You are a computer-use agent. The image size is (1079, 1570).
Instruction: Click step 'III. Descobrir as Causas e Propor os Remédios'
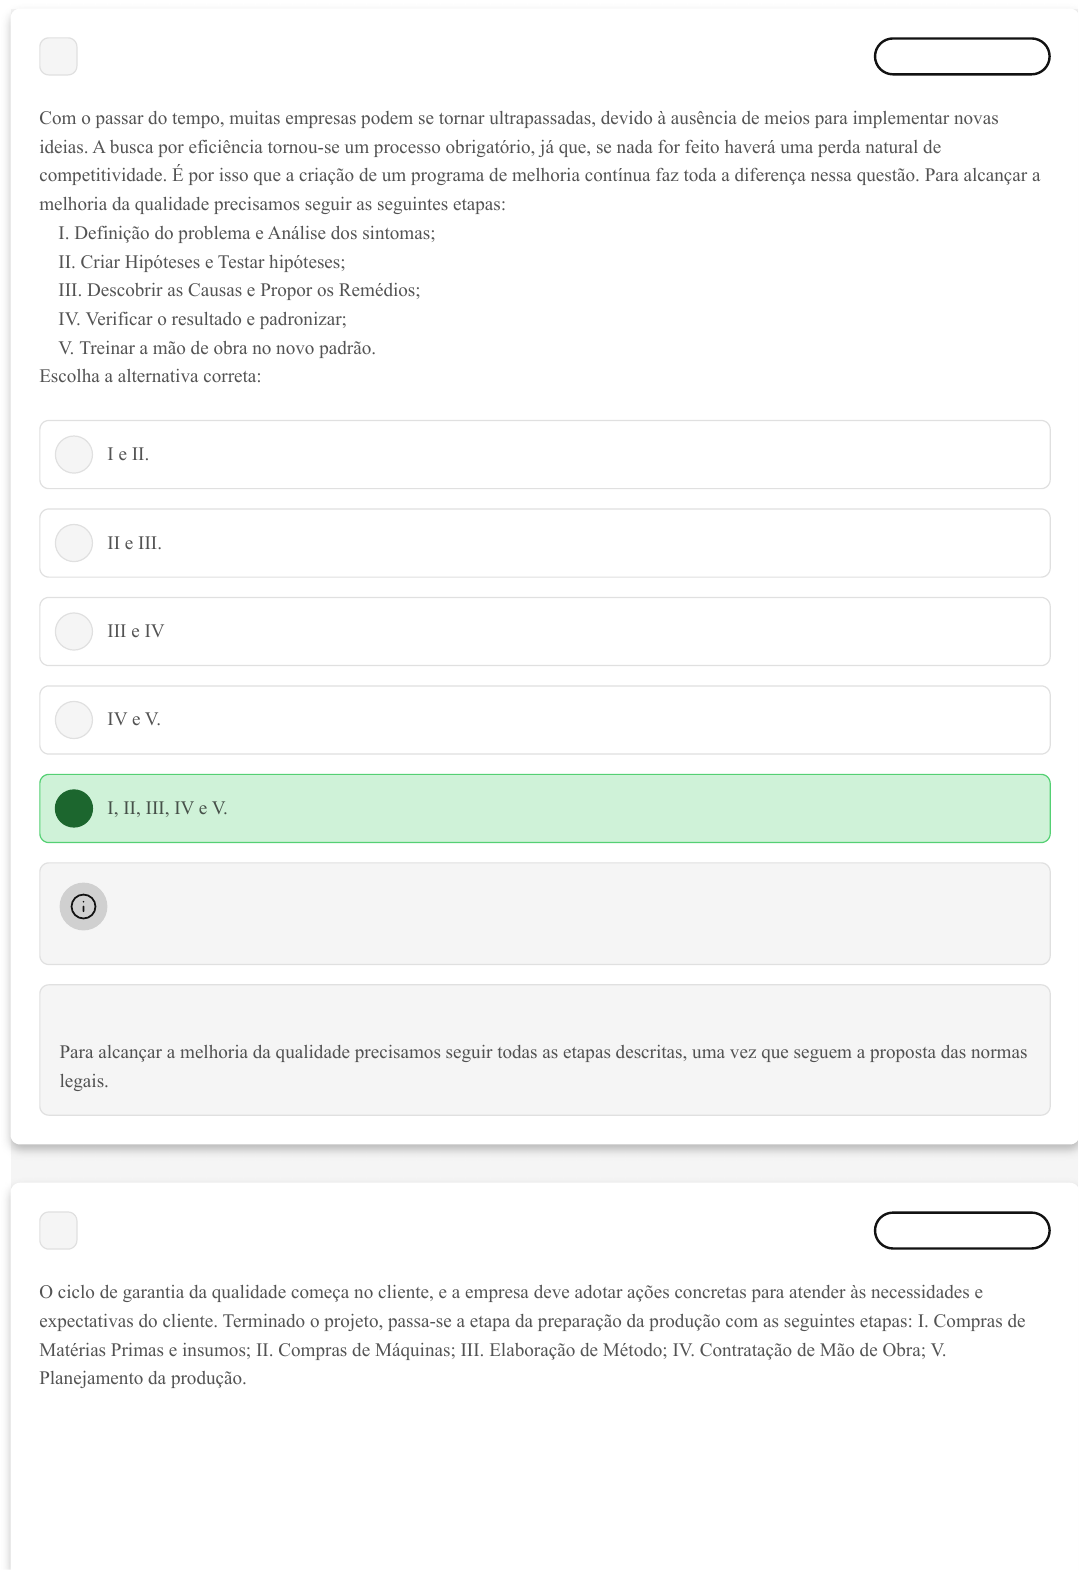pos(239,291)
